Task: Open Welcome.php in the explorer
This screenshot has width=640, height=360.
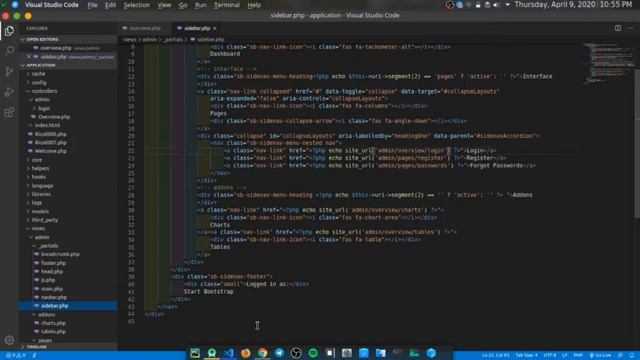Action: [x=50, y=151]
